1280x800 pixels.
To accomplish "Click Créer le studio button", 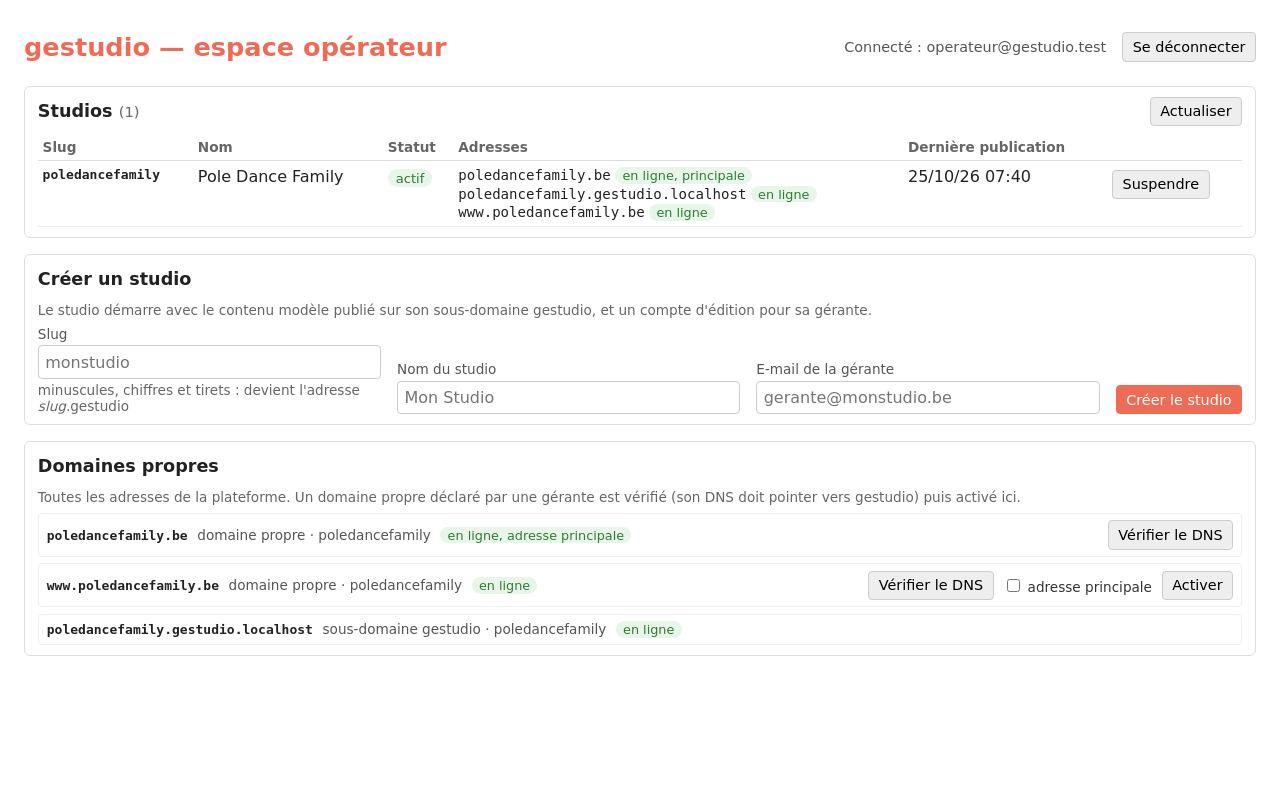I will click(x=1178, y=399).
